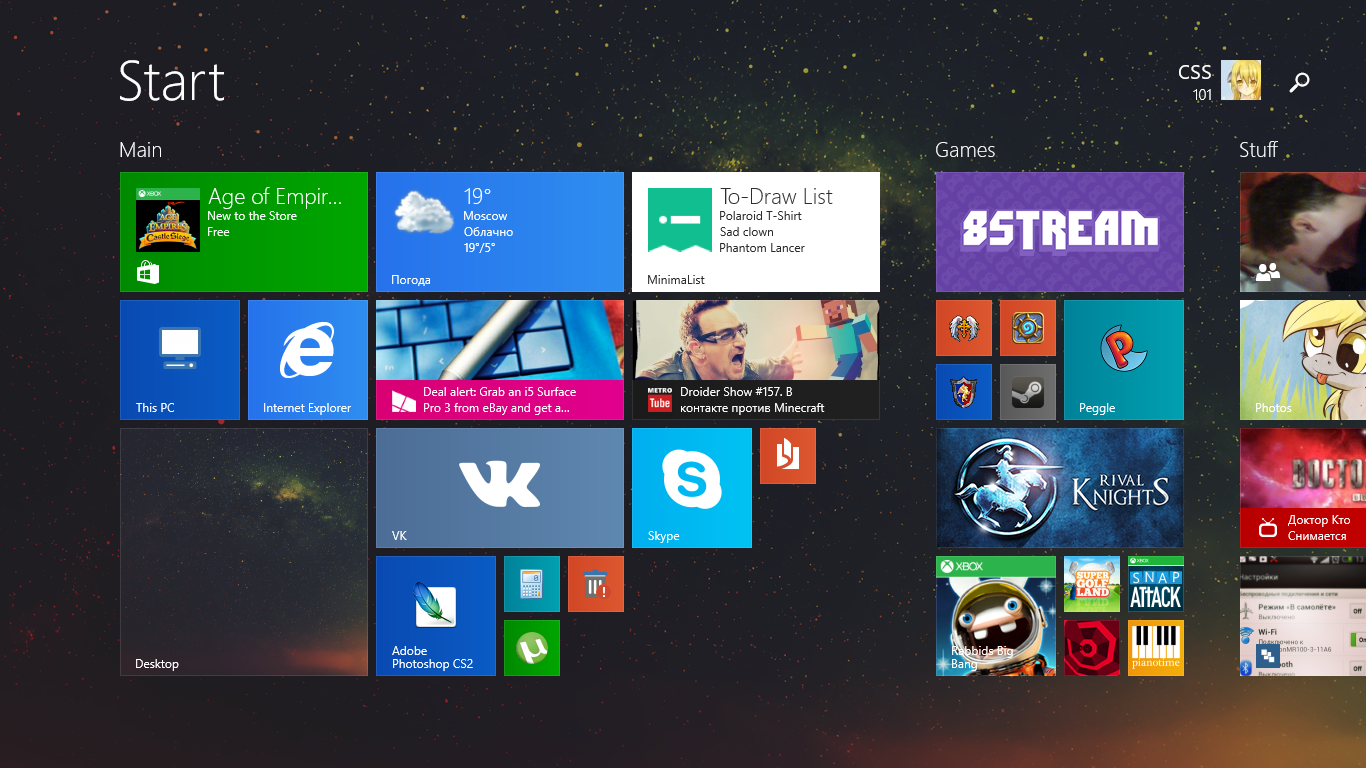Launch the VK tile

tap(500, 488)
